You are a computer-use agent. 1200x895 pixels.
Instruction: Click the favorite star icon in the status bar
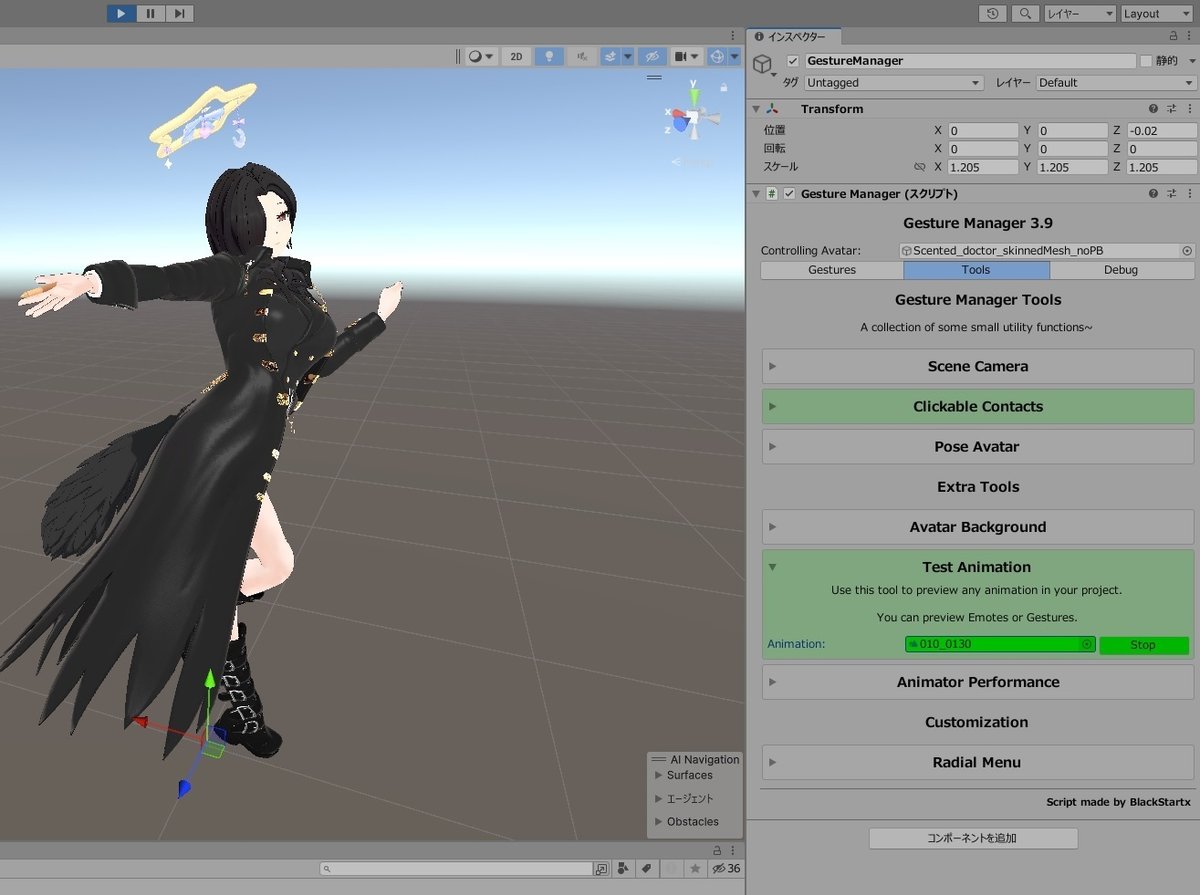[x=694, y=868]
